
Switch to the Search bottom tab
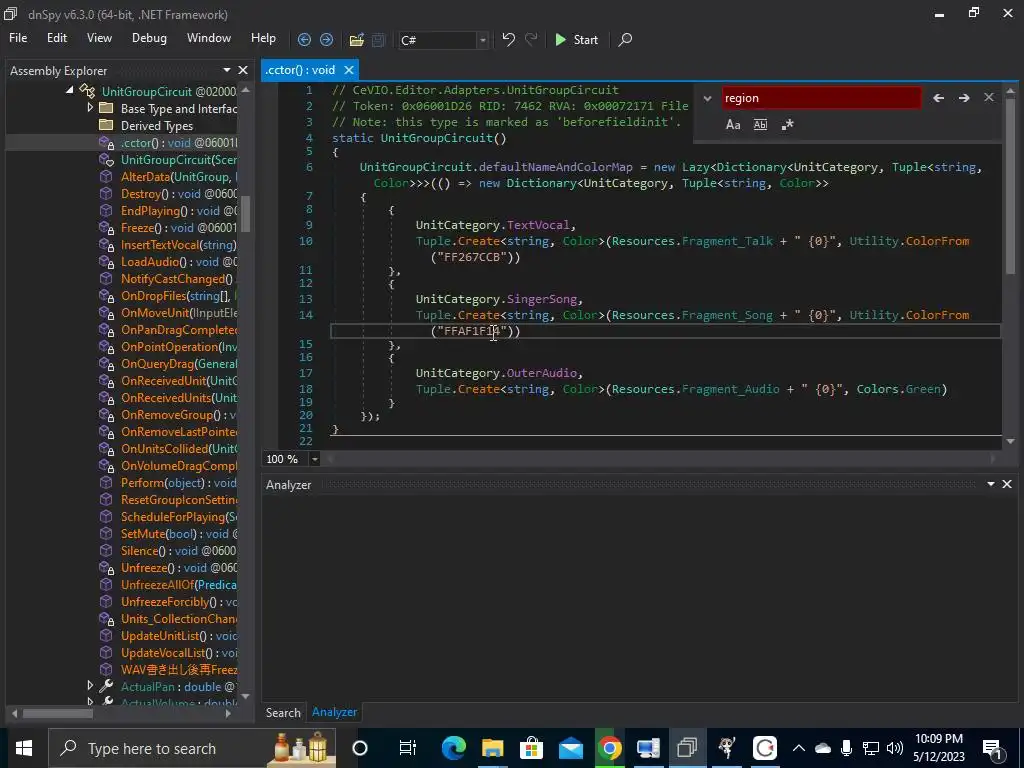283,712
